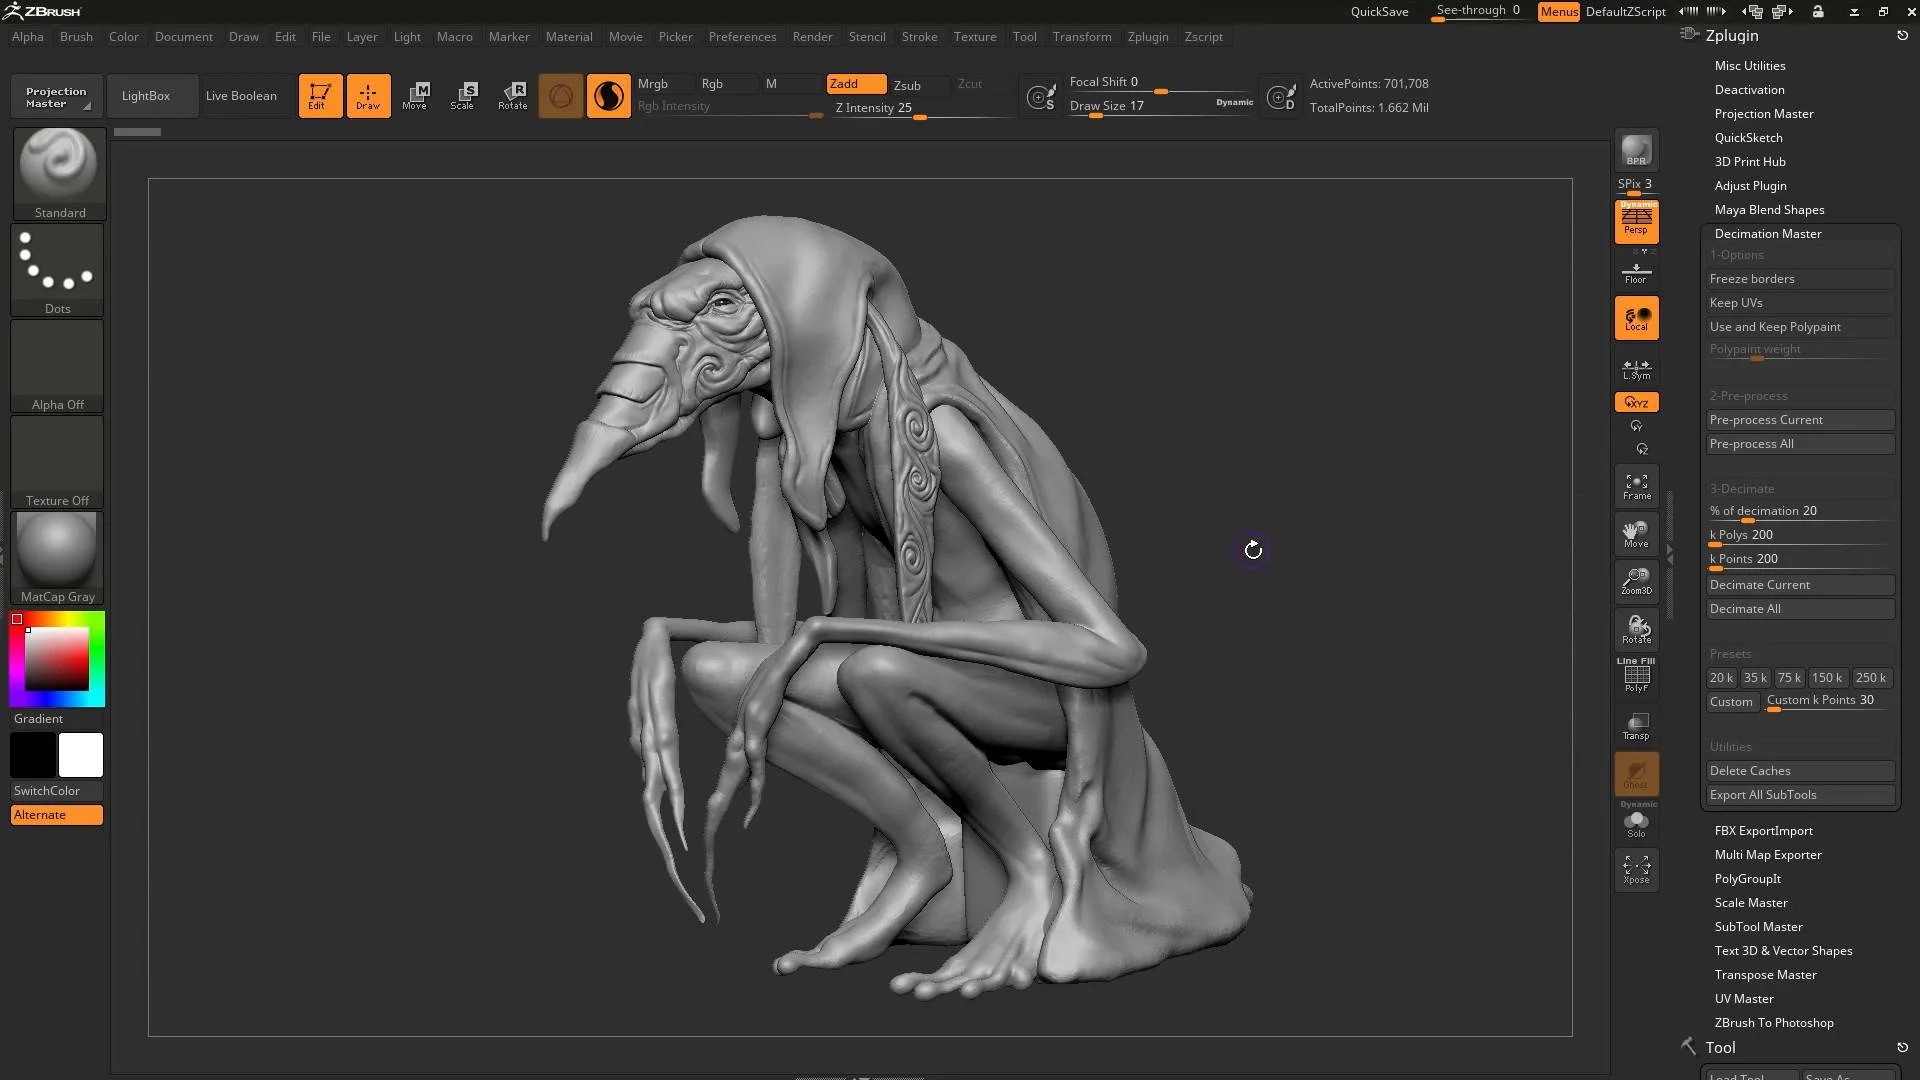Viewport: 1920px width, 1080px height.
Task: Toggle the Floor grid
Action: pyautogui.click(x=1636, y=271)
